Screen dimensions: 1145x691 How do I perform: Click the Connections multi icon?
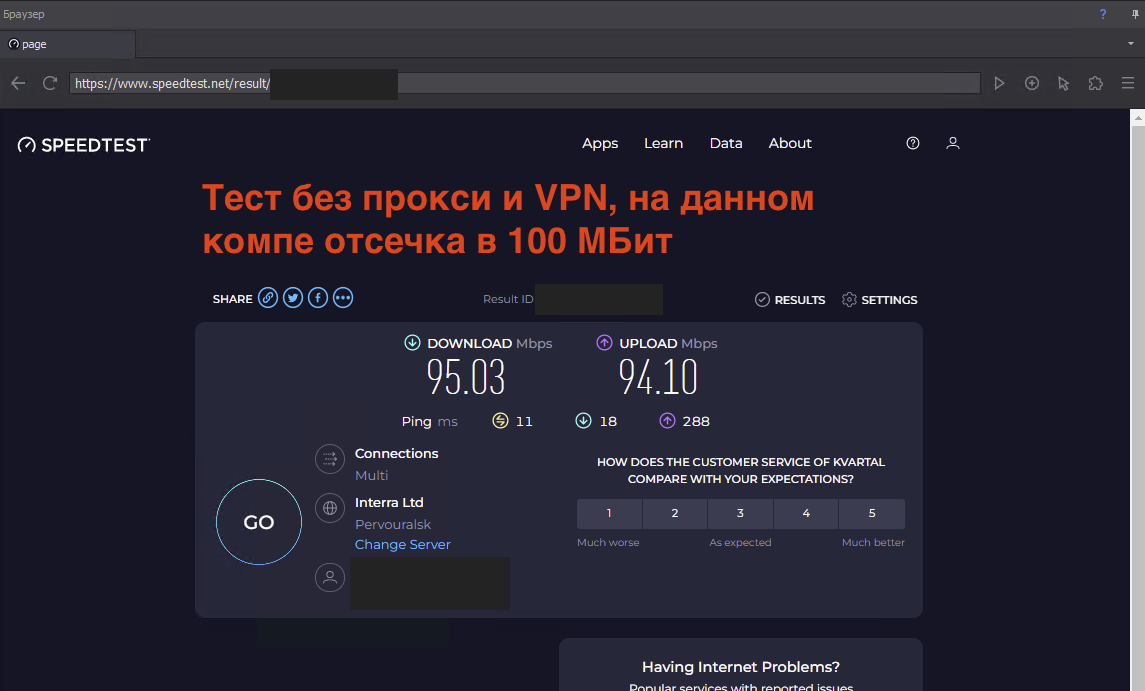pos(330,459)
